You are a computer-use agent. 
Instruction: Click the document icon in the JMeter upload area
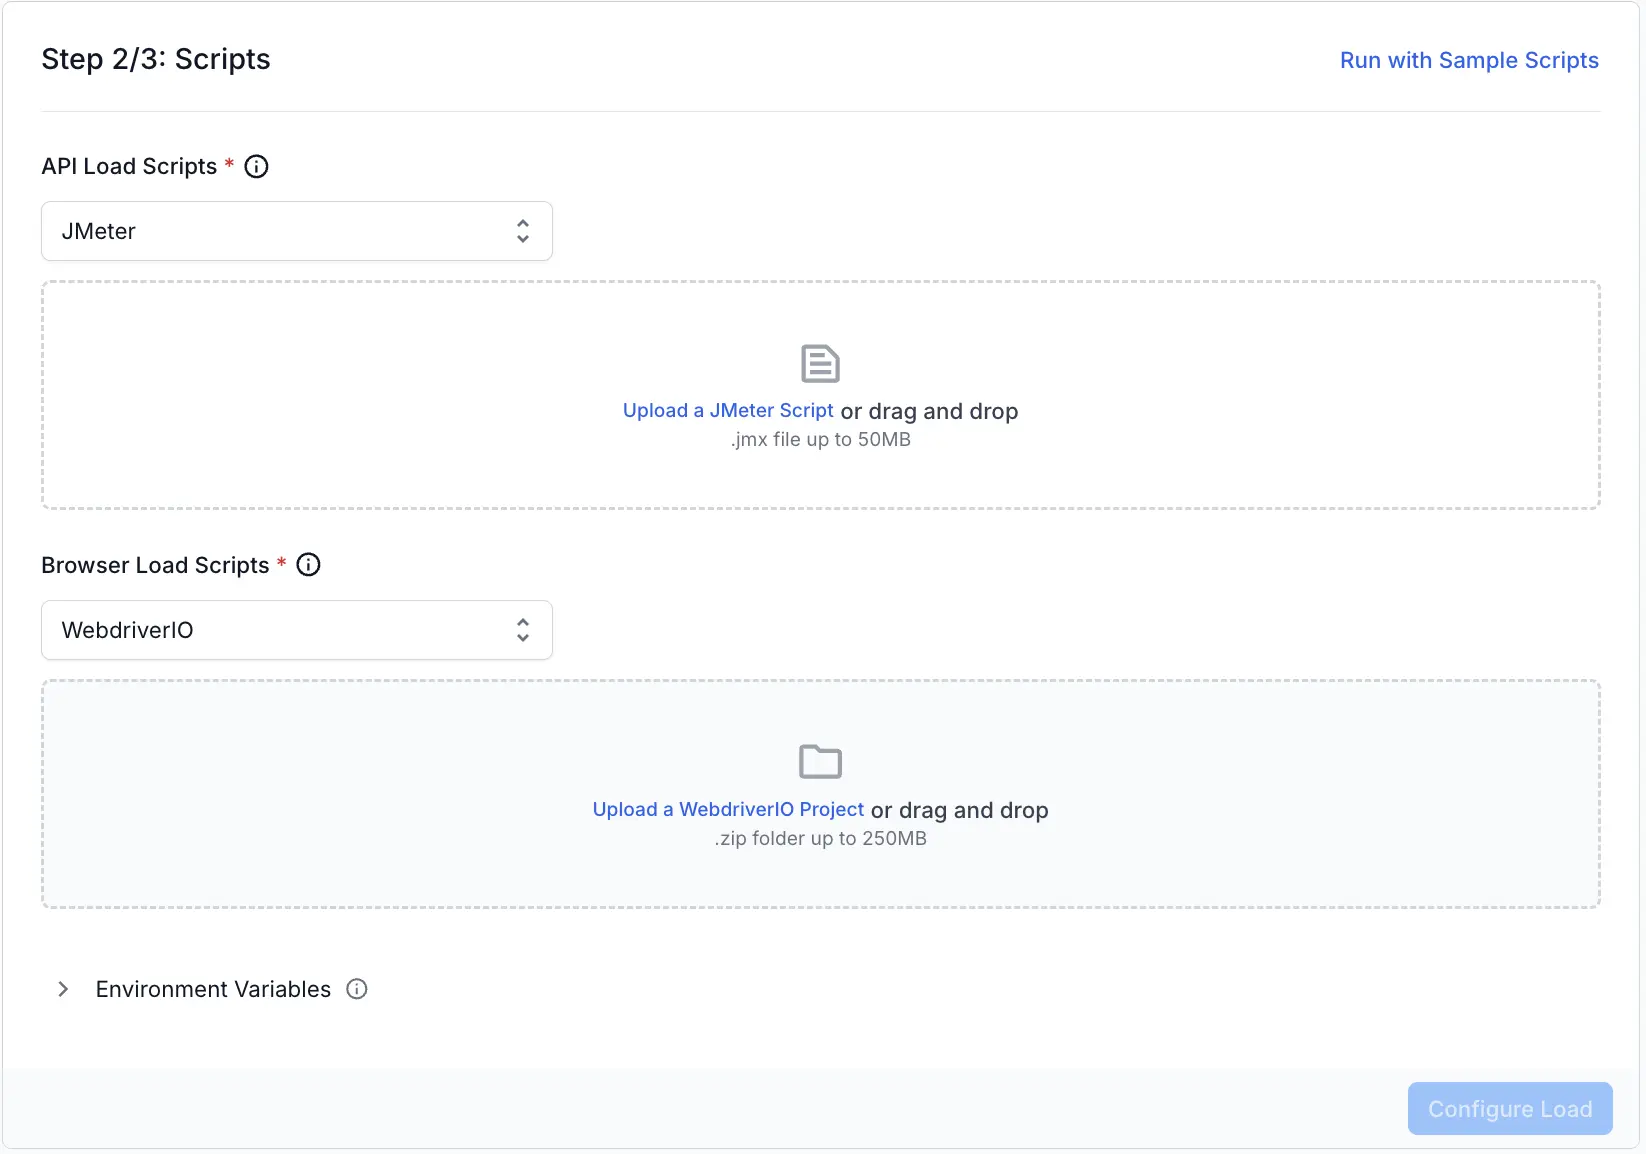(x=820, y=363)
